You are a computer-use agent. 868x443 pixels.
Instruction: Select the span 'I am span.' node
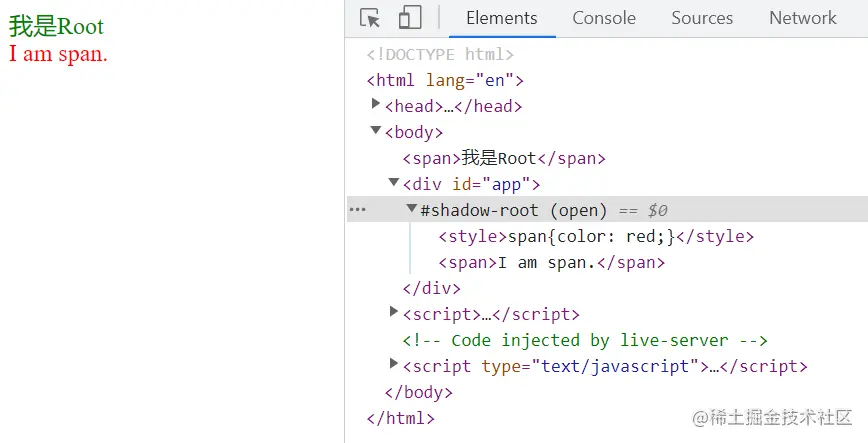[551, 262]
